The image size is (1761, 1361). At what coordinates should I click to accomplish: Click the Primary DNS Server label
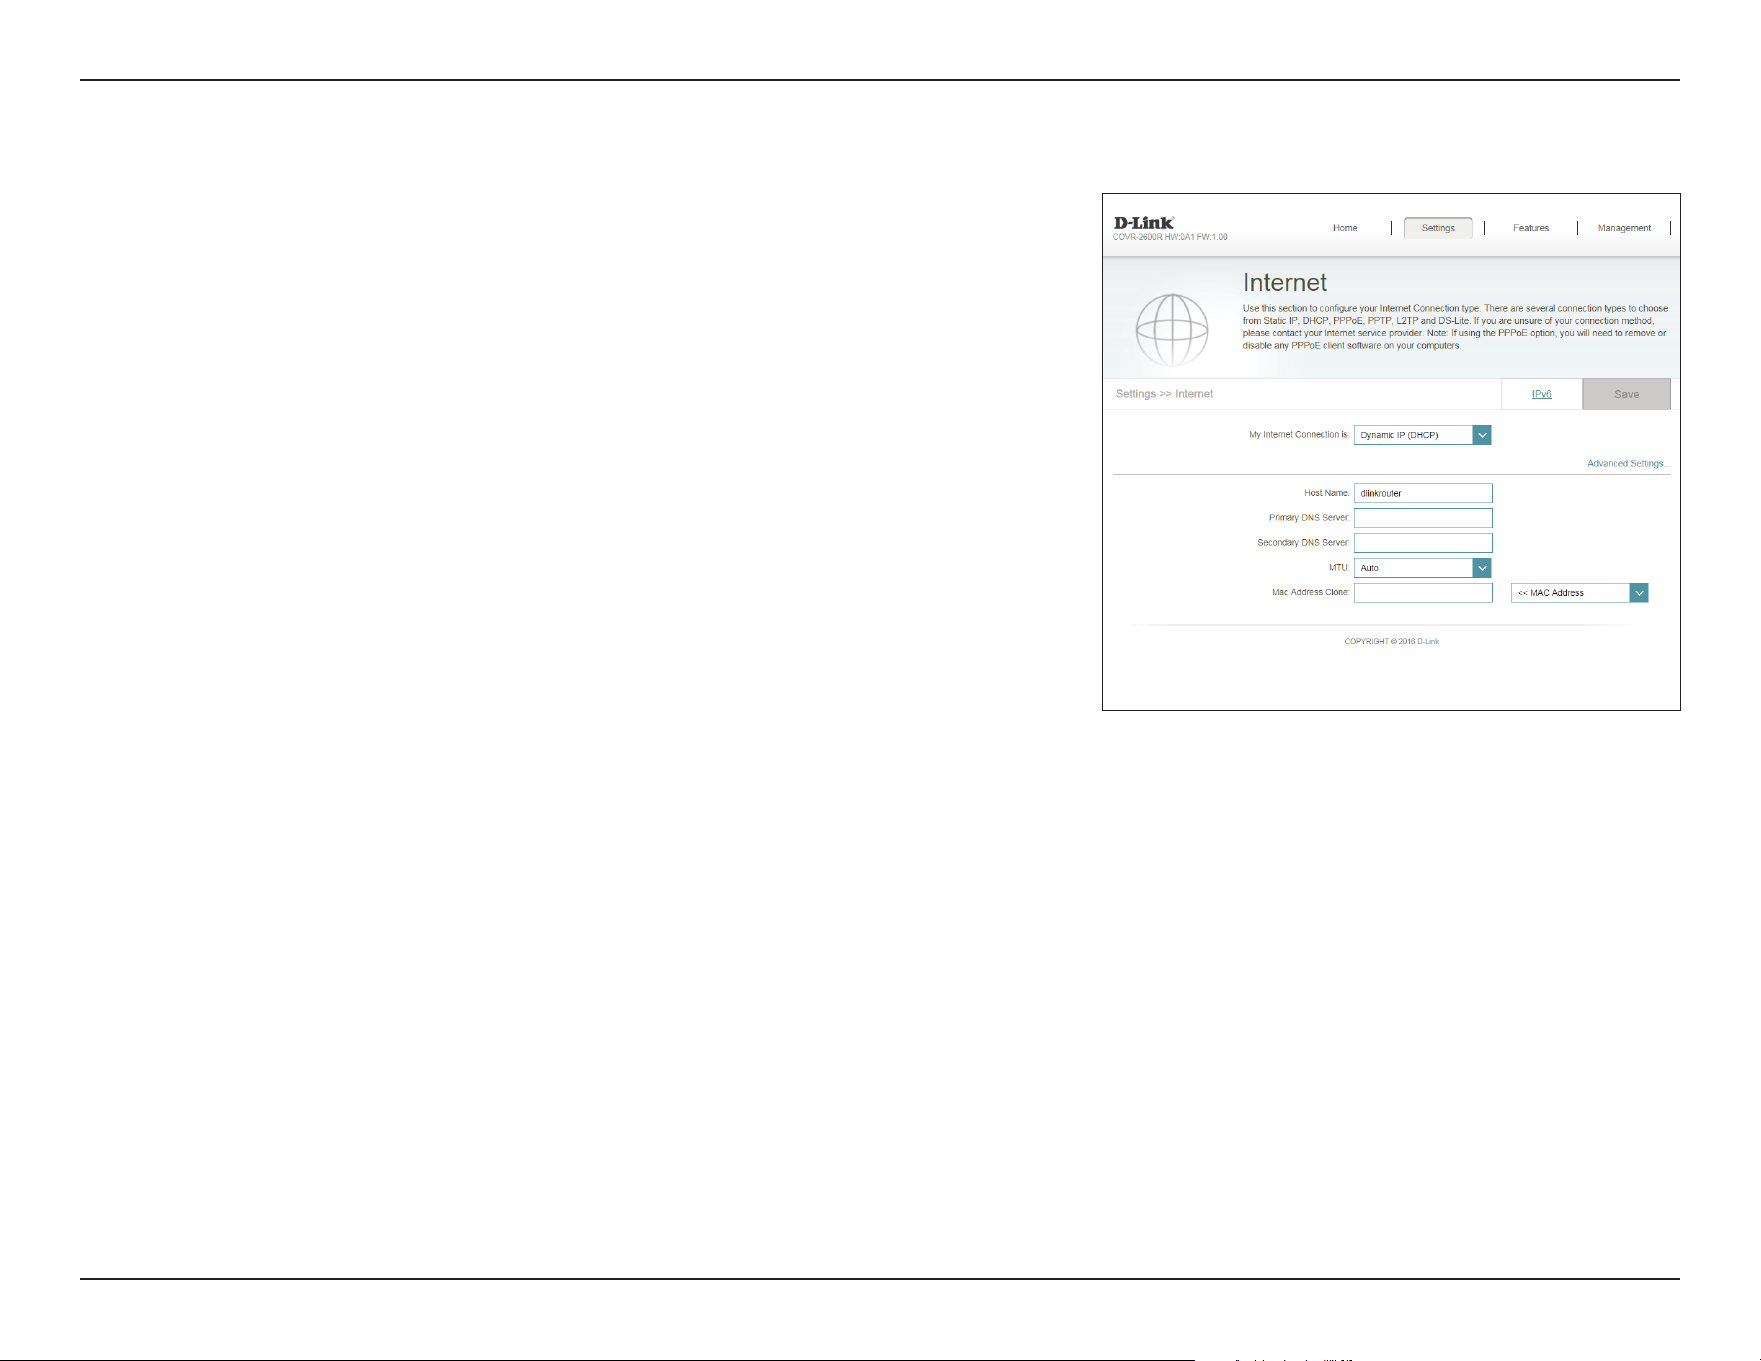[x=1309, y=518]
